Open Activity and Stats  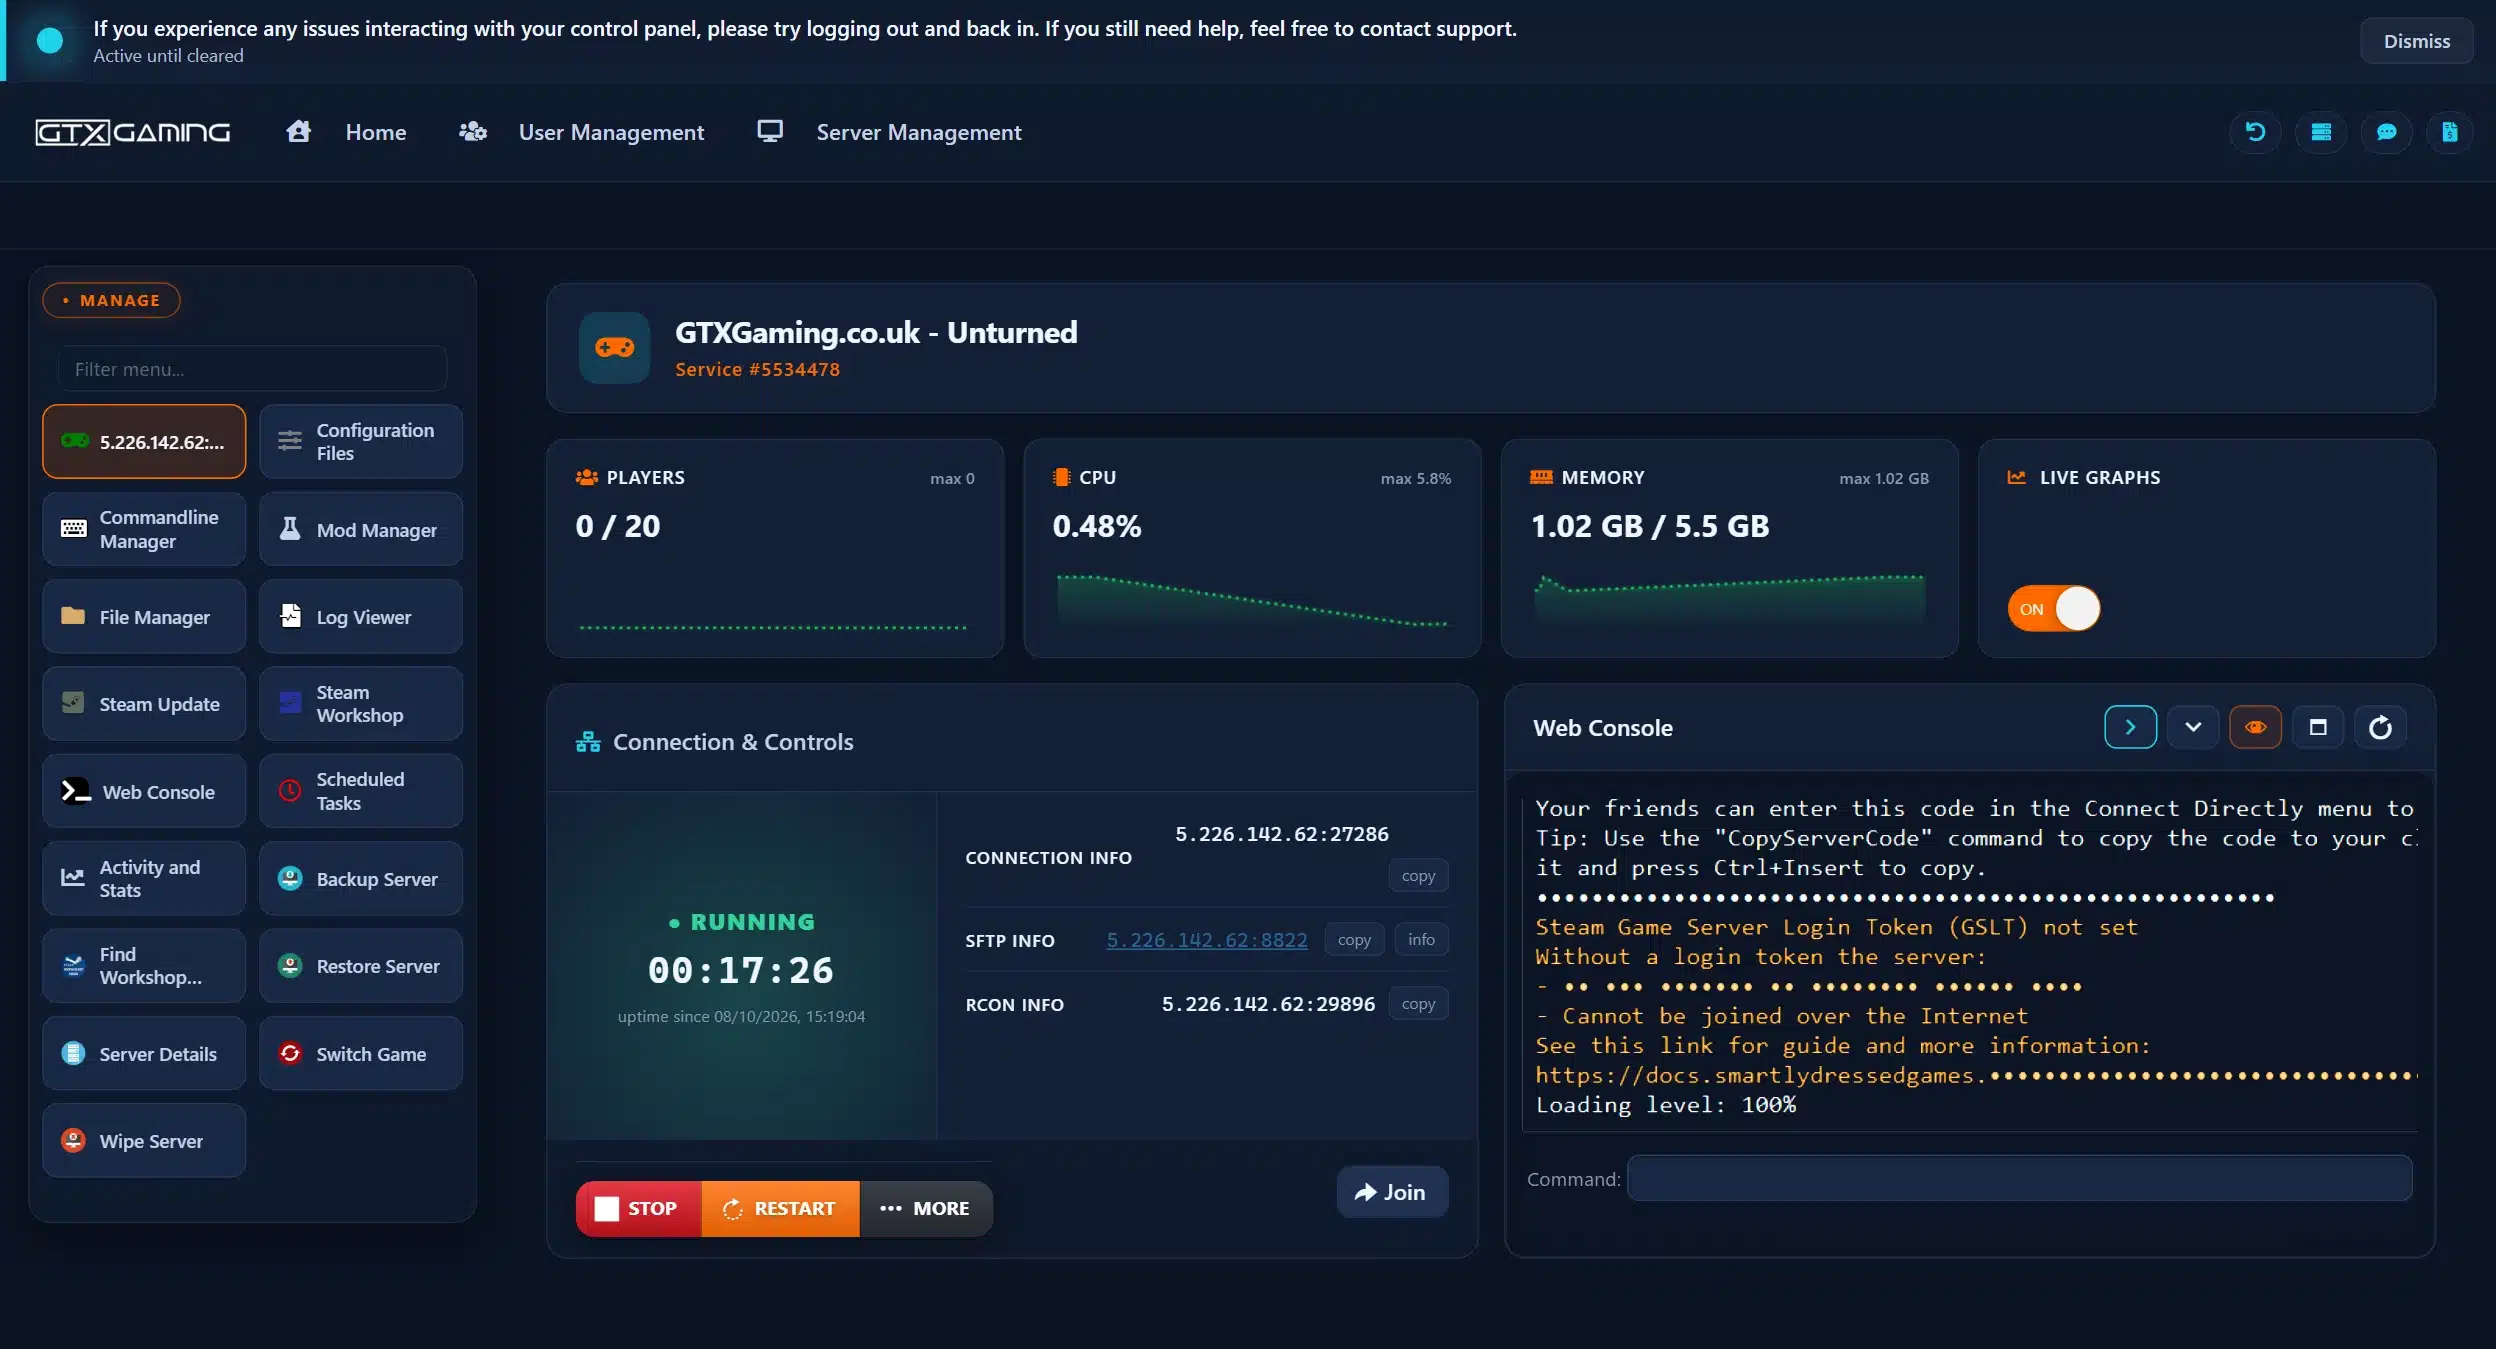click(144, 878)
